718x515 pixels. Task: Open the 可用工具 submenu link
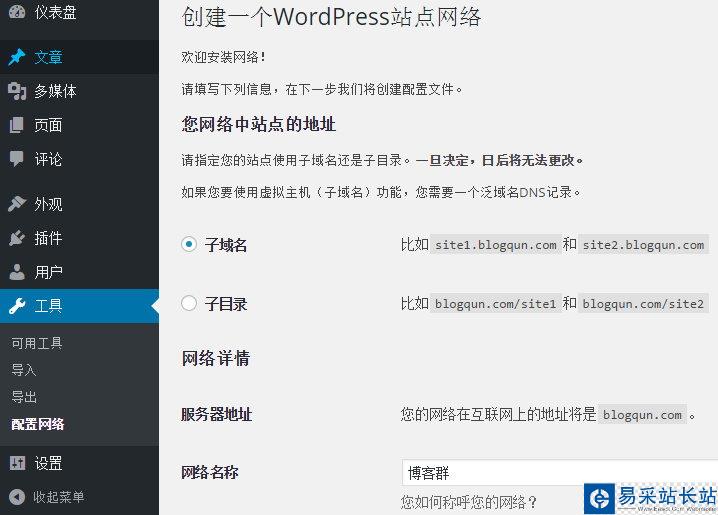pyautogui.click(x=37, y=343)
